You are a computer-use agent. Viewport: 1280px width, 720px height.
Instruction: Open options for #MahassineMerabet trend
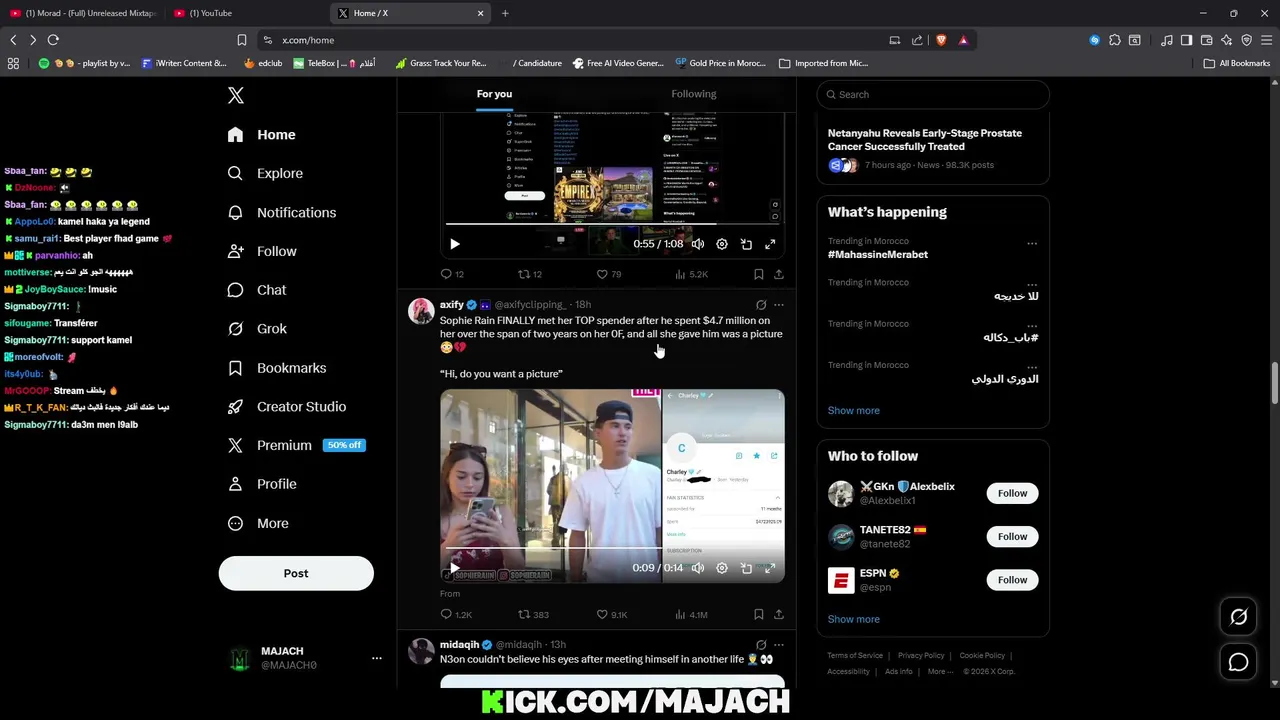1032,243
